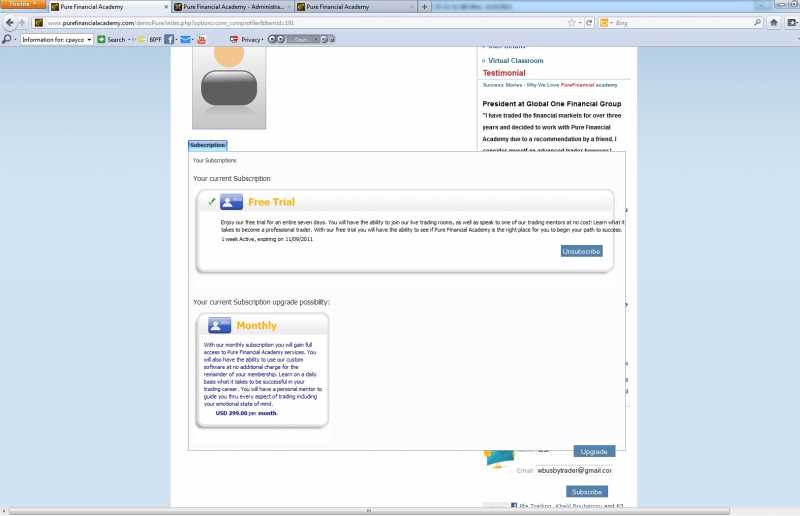Open the mail envelope toolbar icon

point(185,39)
